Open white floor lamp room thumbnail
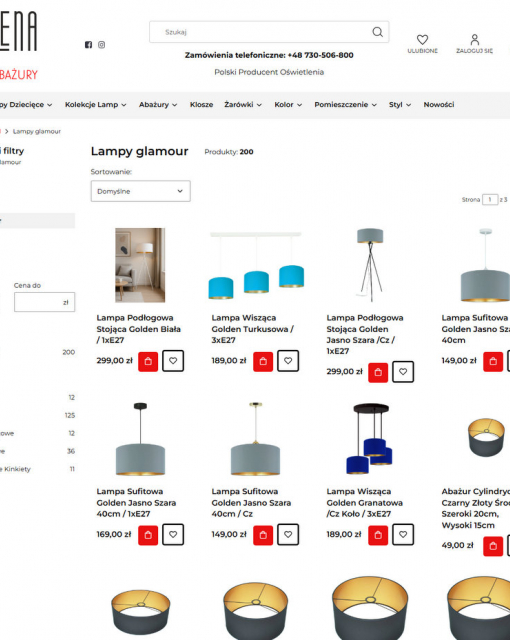The height and width of the screenshot is (640, 510). click(140, 265)
